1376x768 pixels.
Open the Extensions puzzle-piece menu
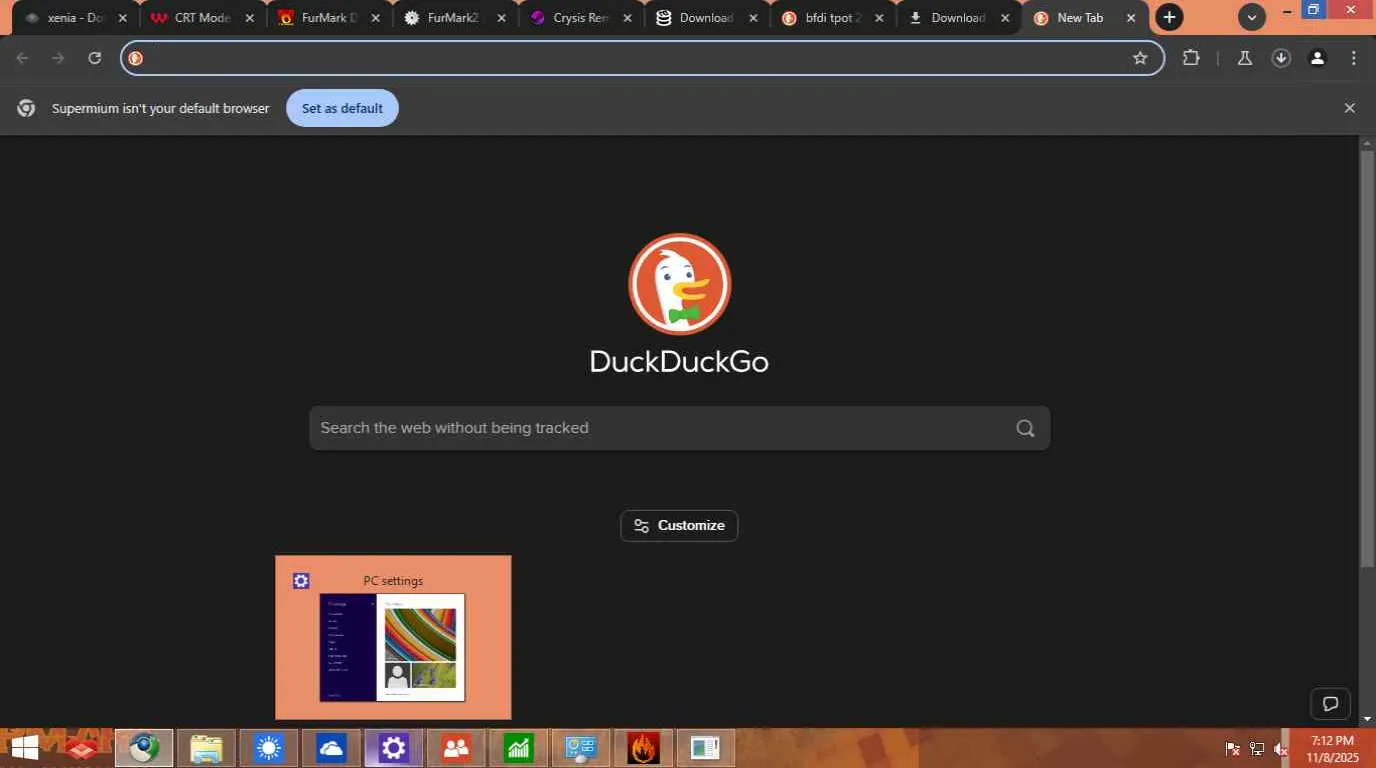click(1191, 58)
